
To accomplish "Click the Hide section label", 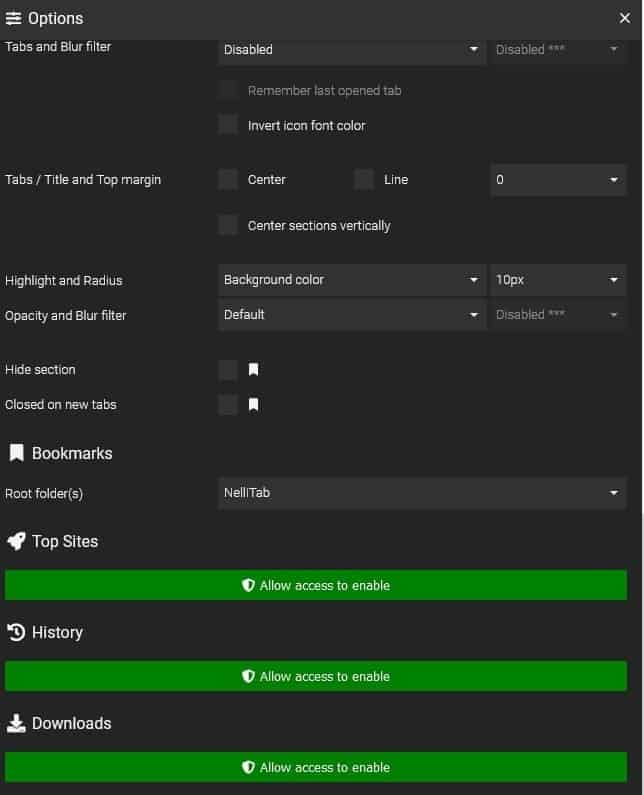I will [40, 370].
